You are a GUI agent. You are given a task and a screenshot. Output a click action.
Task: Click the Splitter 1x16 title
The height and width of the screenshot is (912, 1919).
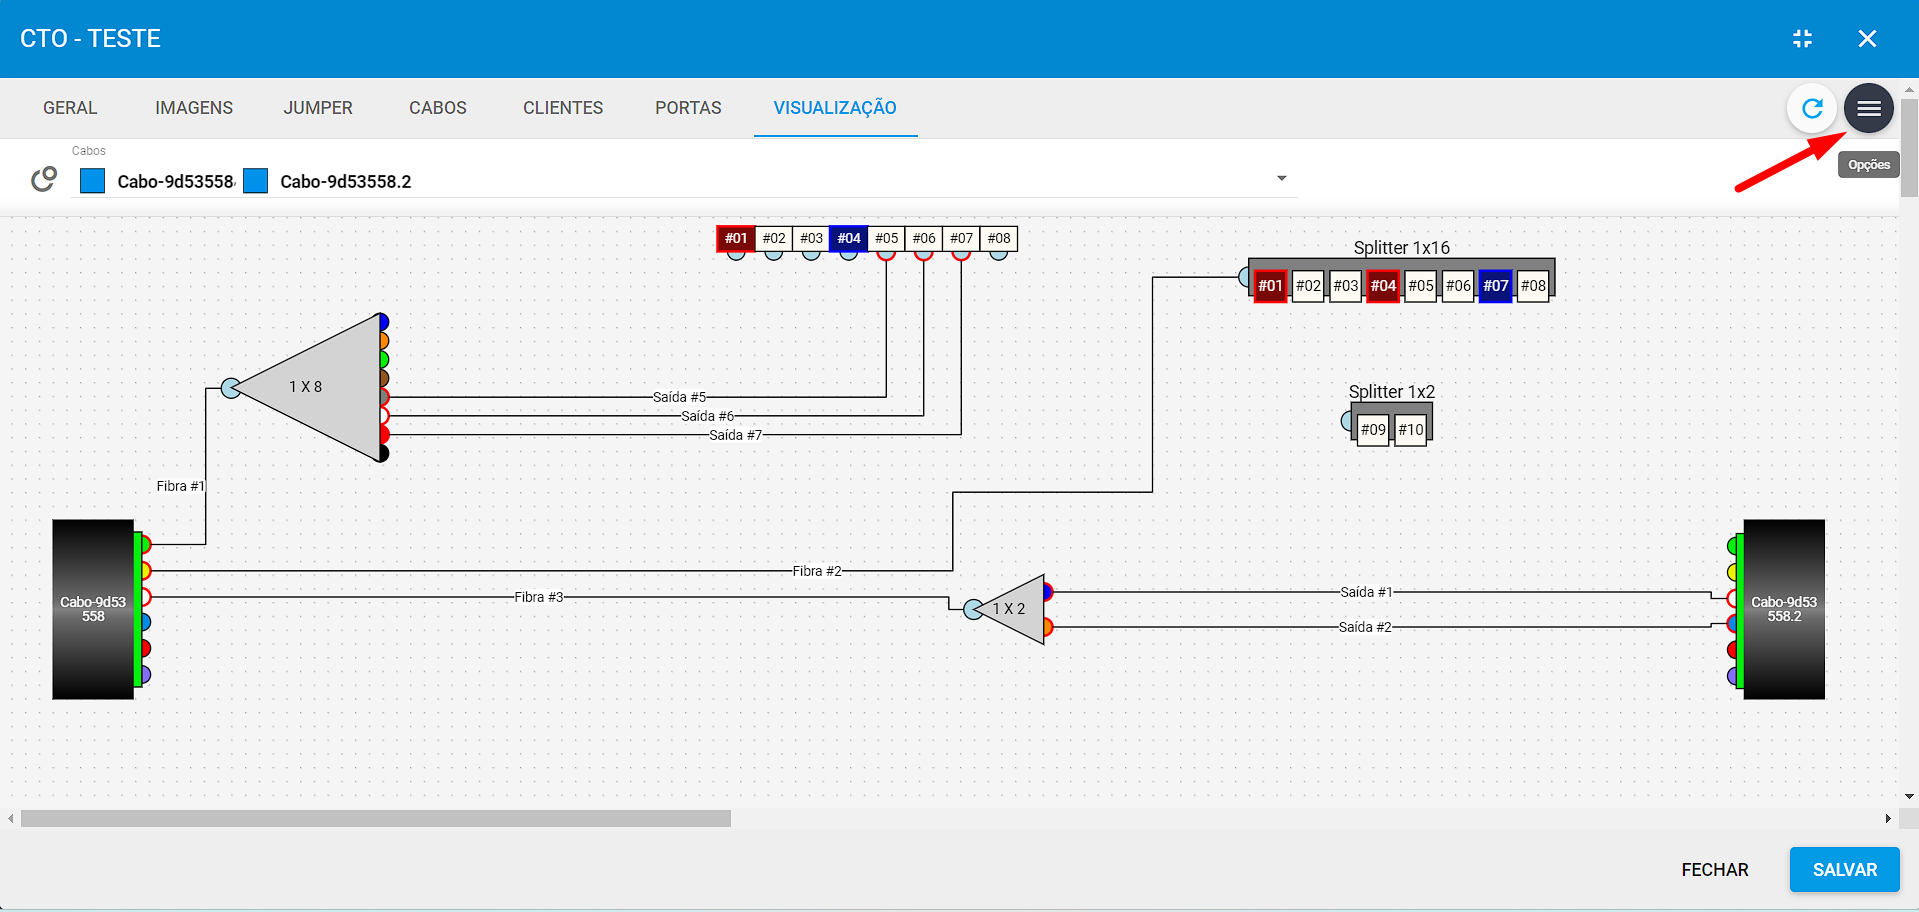[x=1401, y=248]
